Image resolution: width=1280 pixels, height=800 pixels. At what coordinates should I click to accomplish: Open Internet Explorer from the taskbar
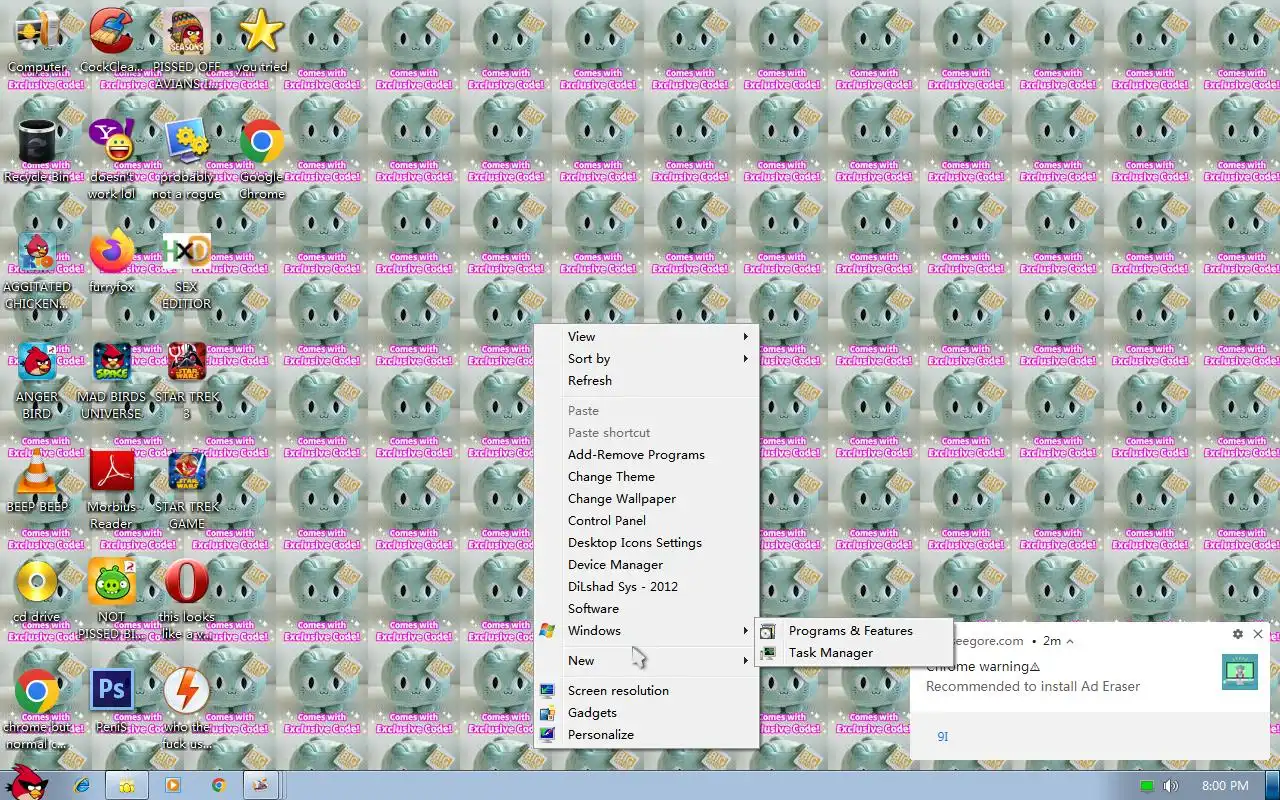84,786
